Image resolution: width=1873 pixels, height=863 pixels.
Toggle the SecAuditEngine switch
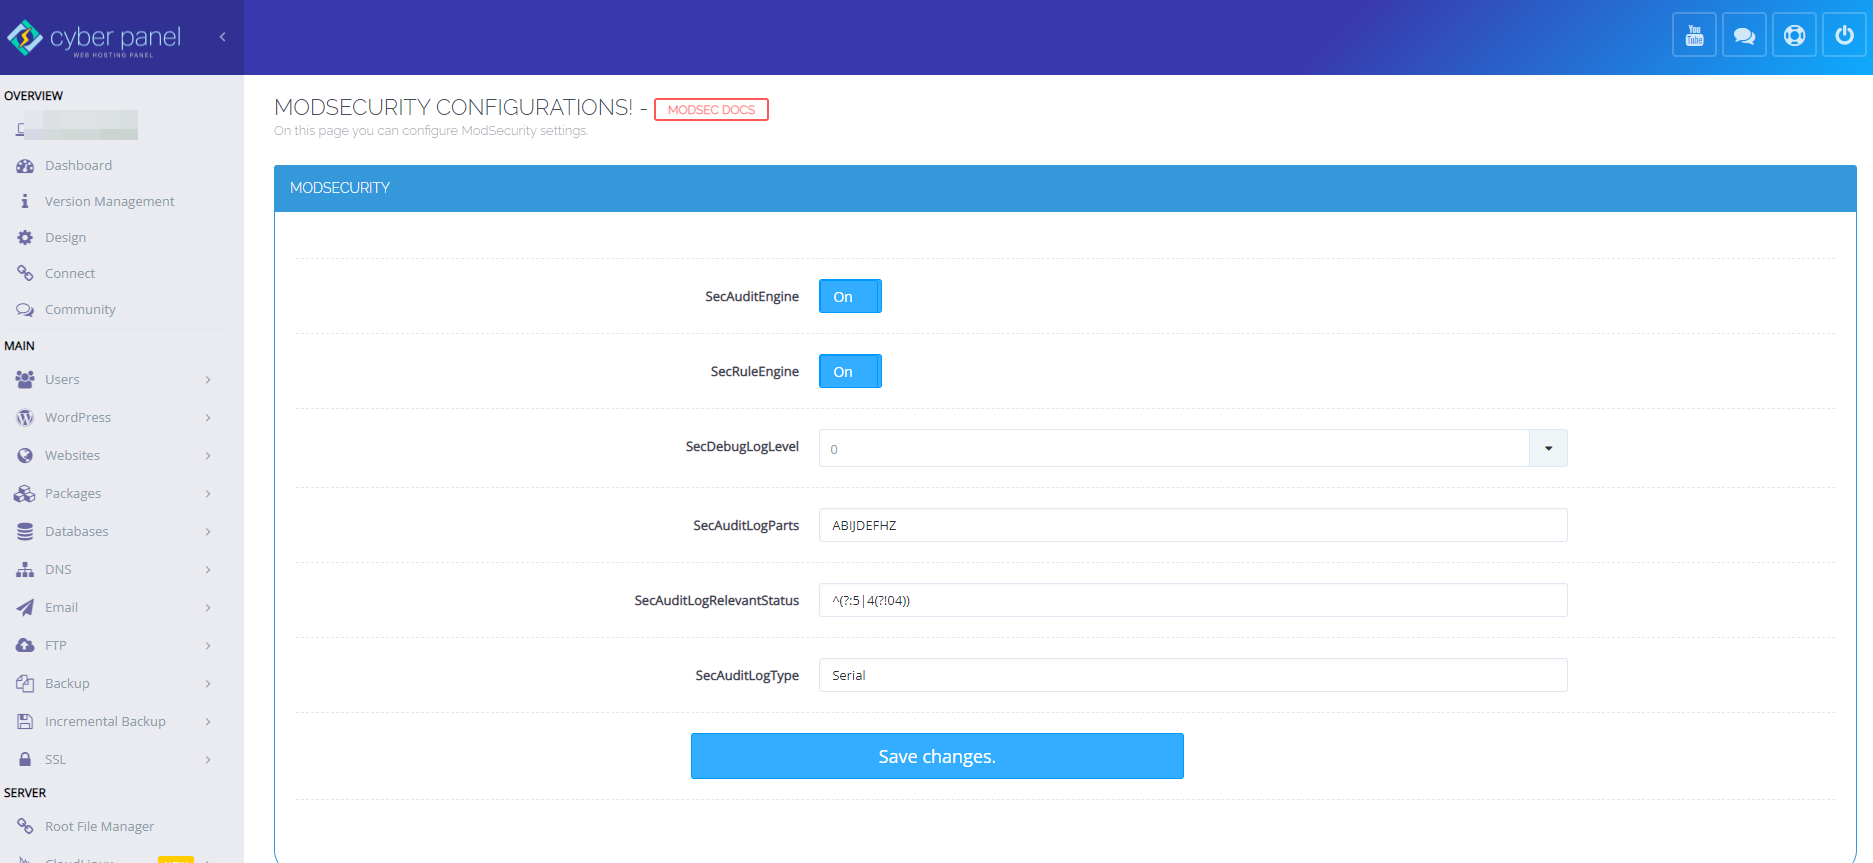850,296
